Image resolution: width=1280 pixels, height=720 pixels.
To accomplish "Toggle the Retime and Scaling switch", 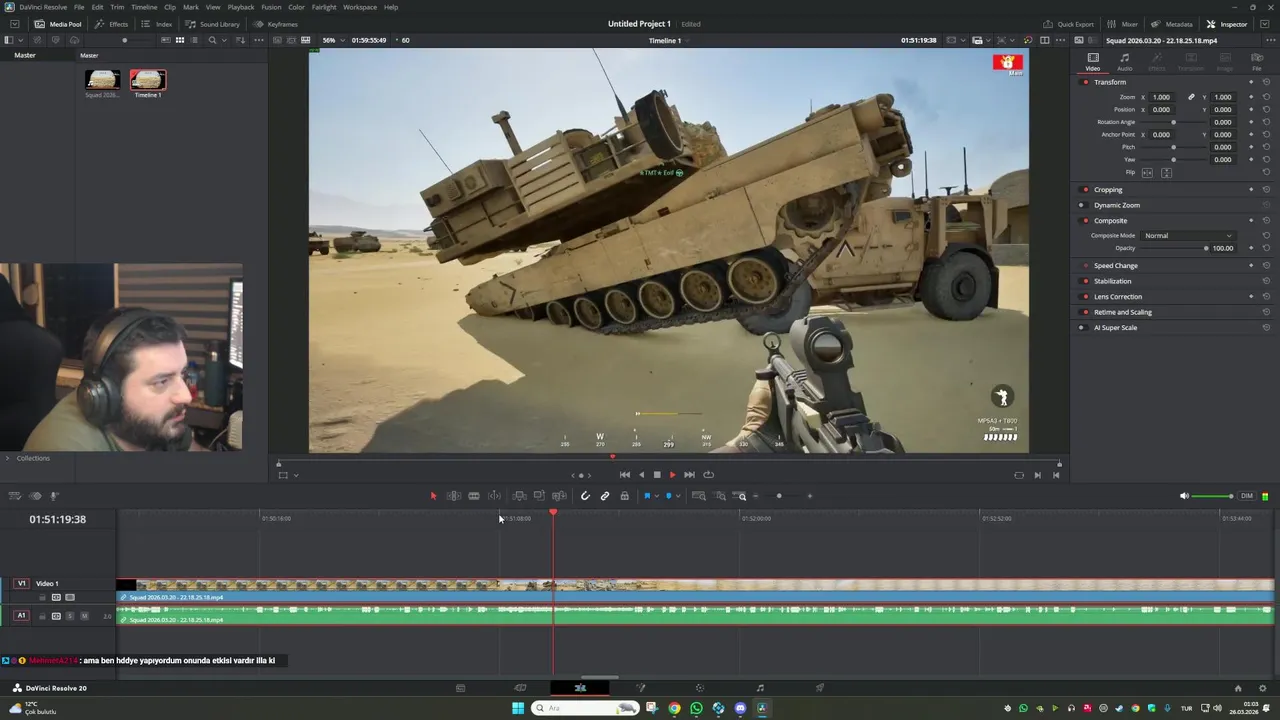I will 1085,312.
